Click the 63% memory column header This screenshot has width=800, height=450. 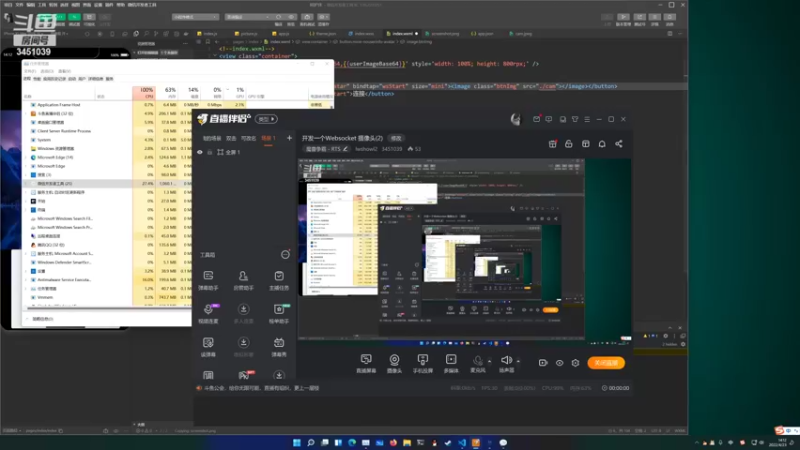[x=166, y=92]
